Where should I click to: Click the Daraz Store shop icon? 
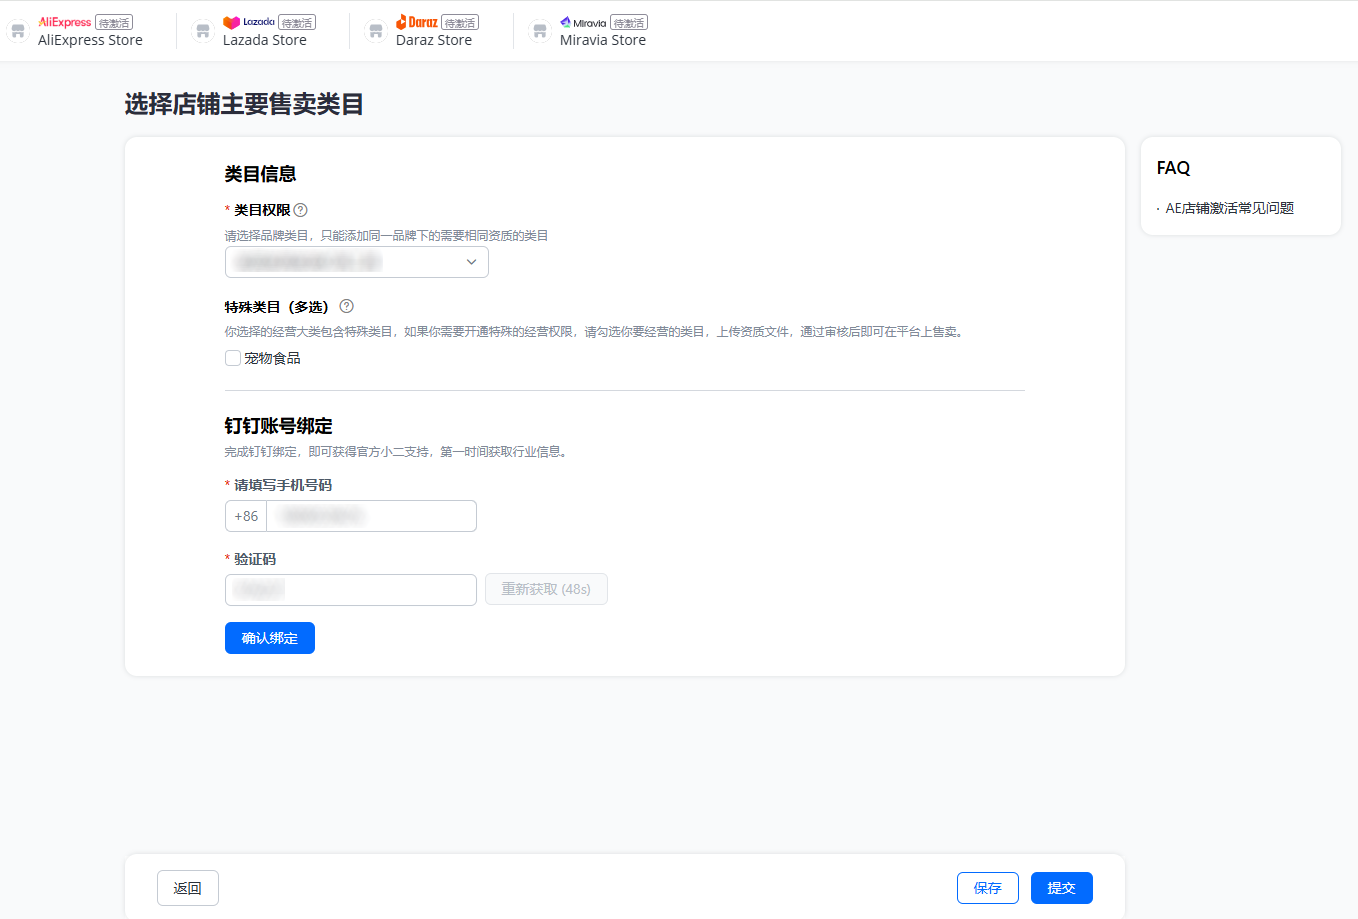(376, 31)
